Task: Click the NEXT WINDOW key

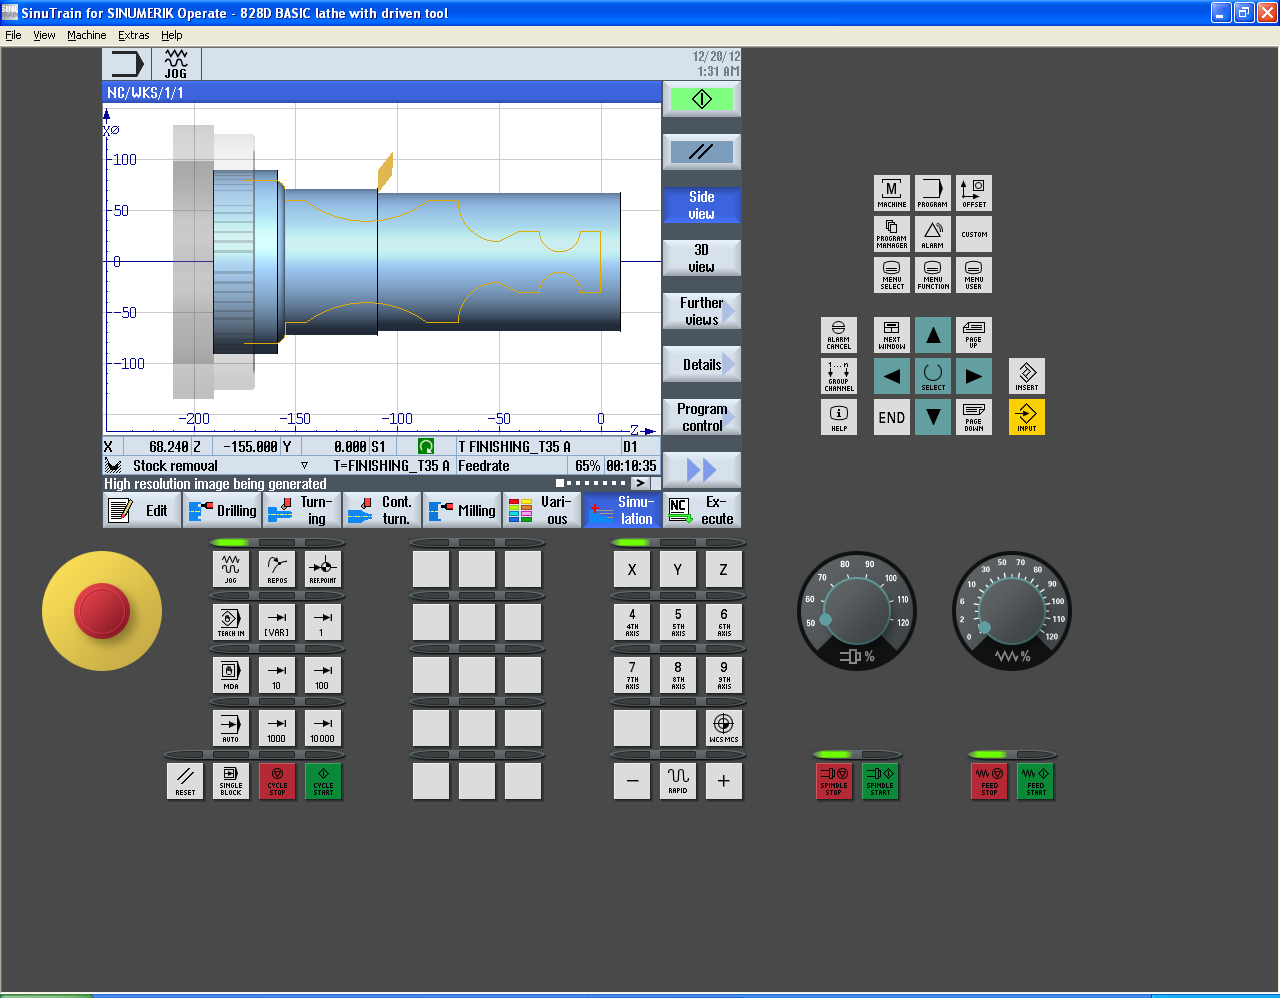Action: click(892, 335)
